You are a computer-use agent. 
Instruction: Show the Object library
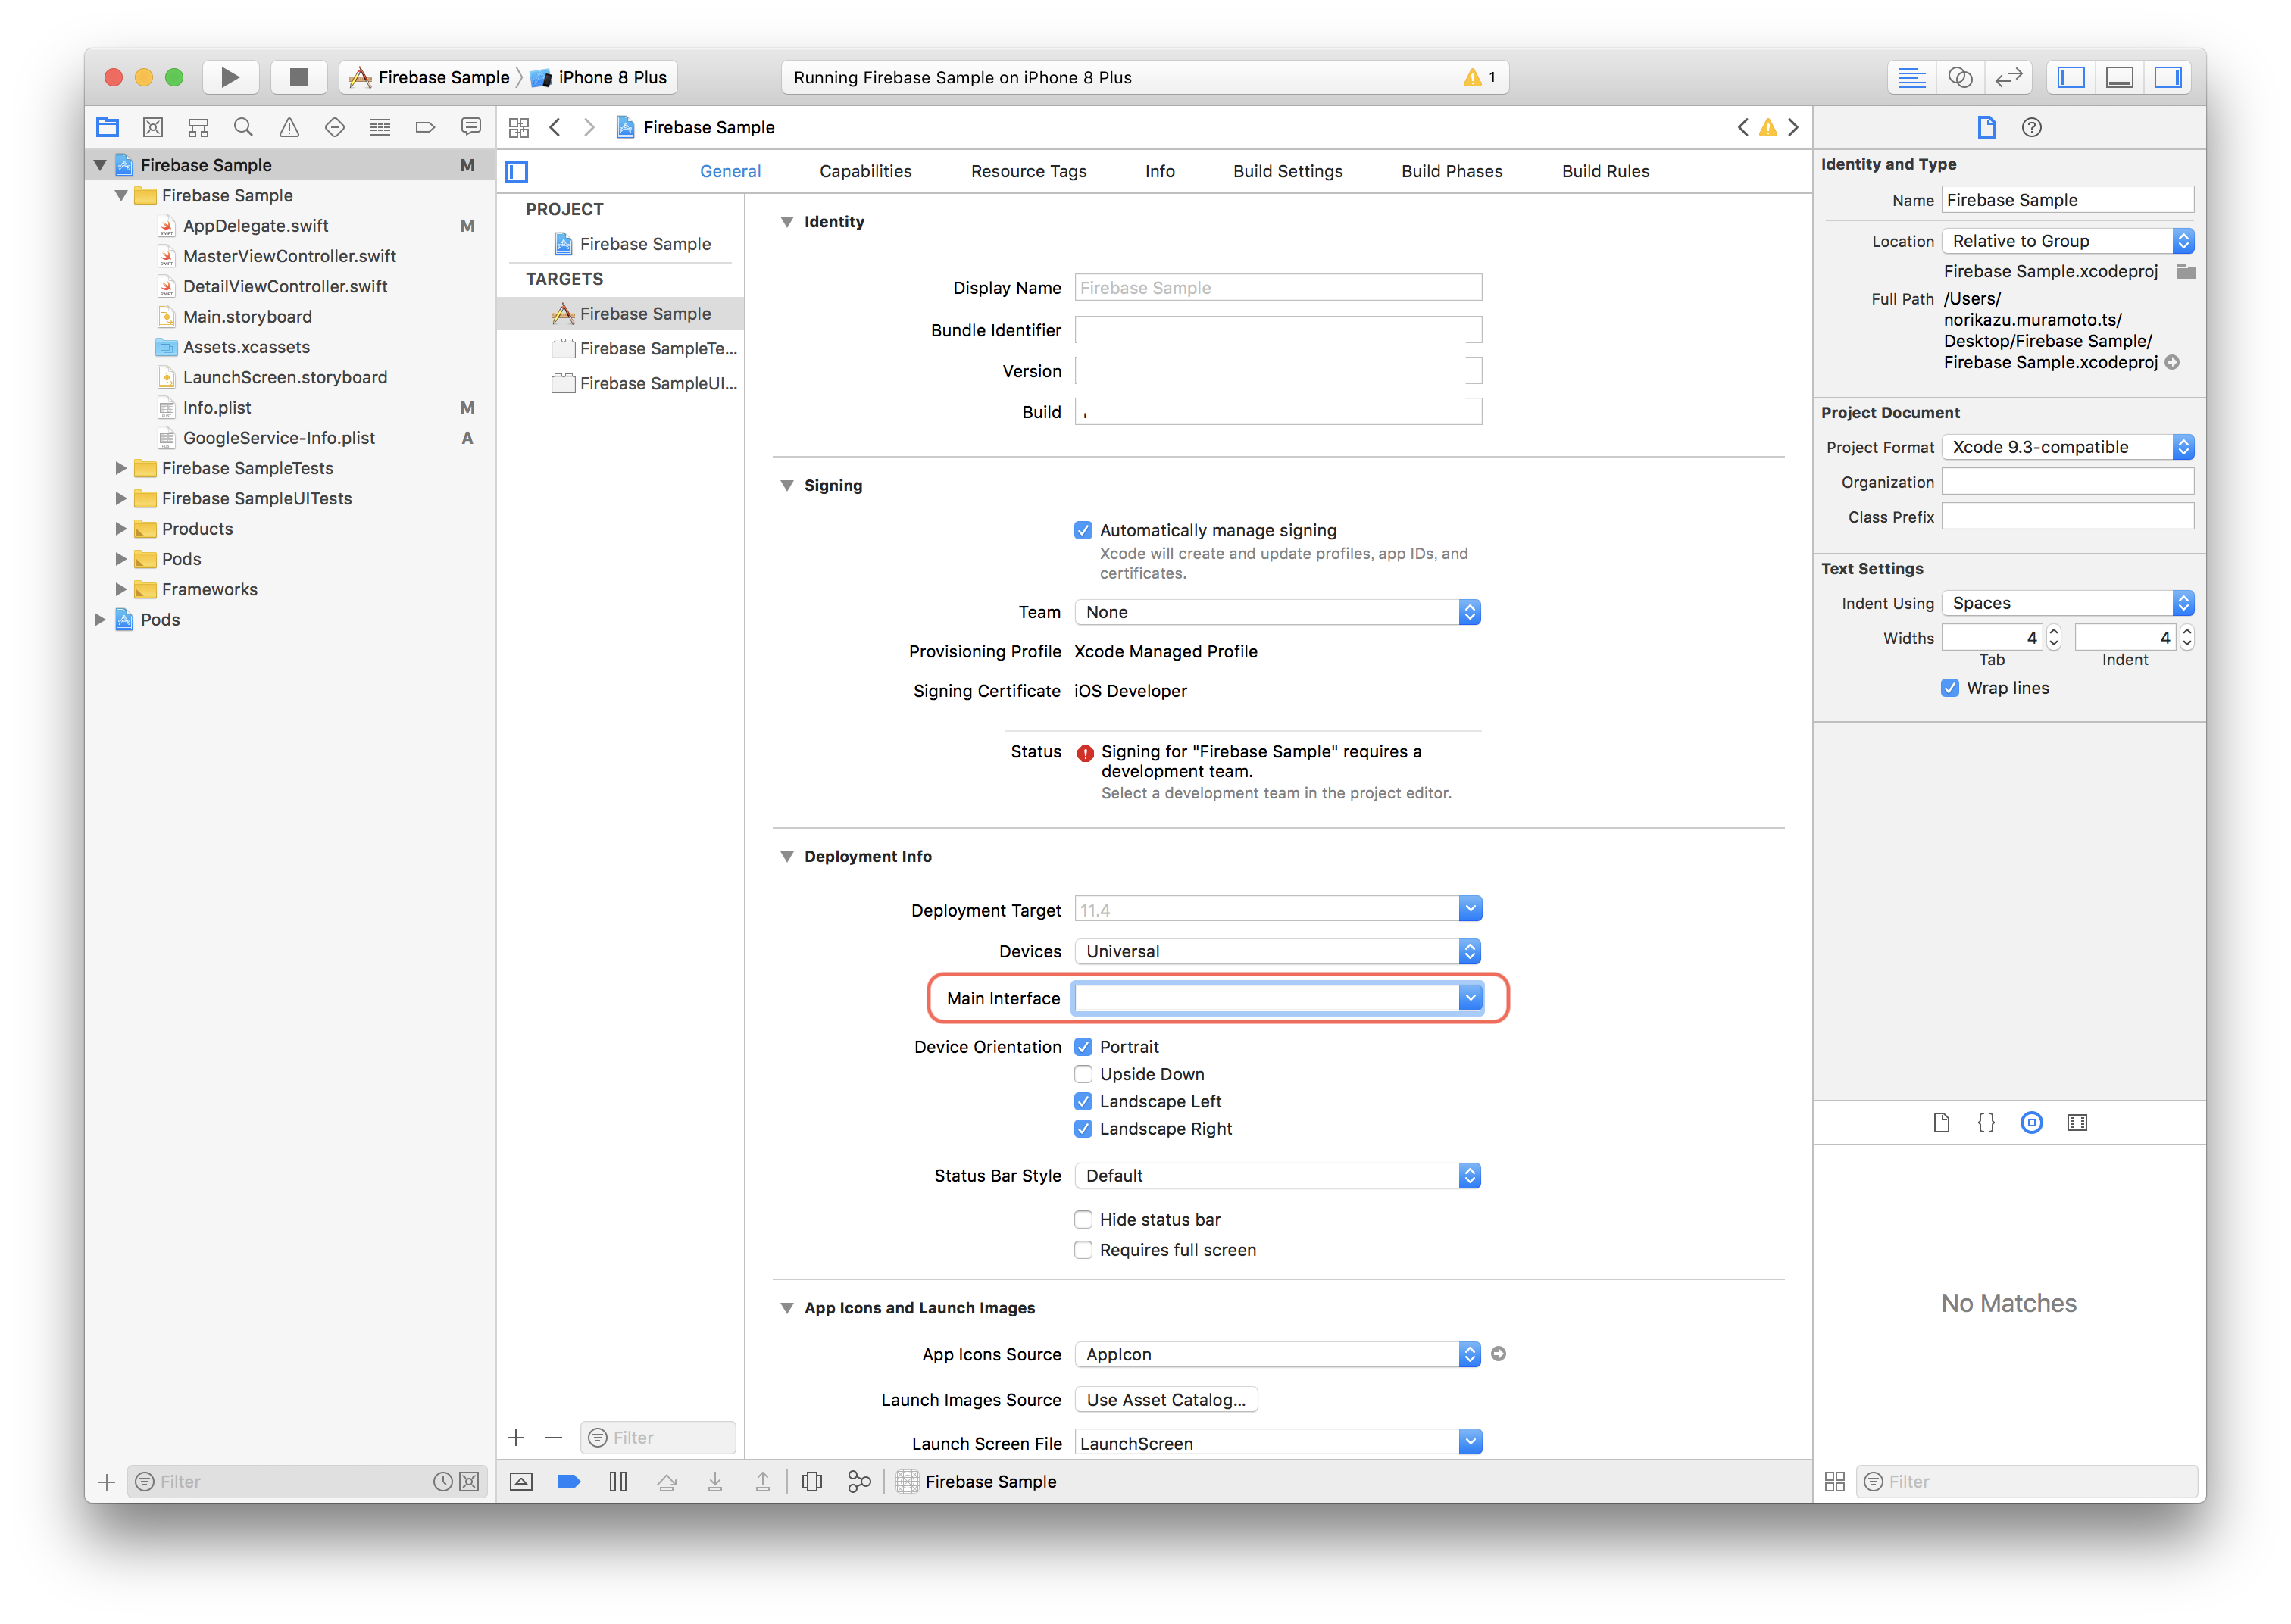coord(2032,1123)
